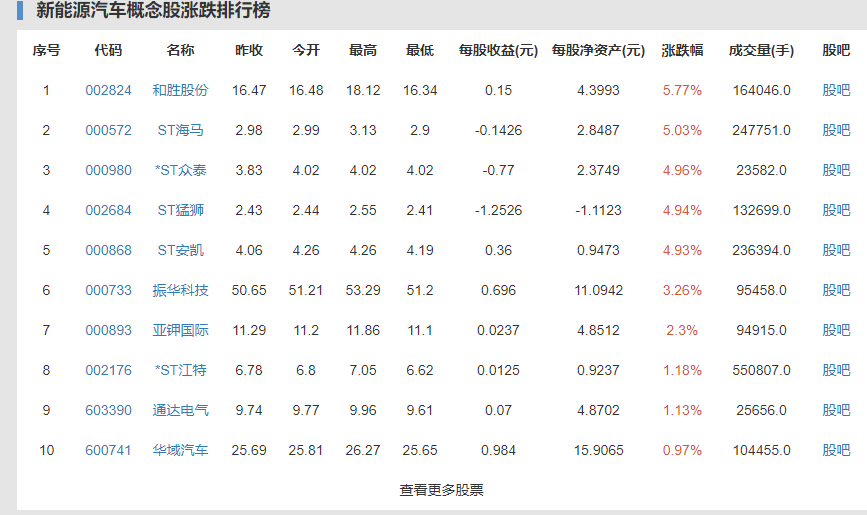Click the 每股净资产(元) column header
This screenshot has height=515, width=867.
click(598, 50)
